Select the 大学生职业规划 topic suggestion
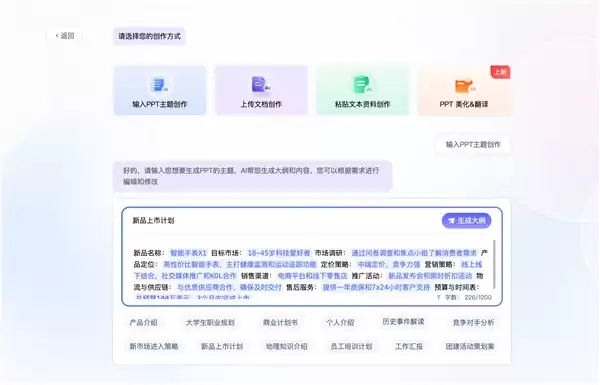The width and height of the screenshot is (600, 385). (x=210, y=323)
